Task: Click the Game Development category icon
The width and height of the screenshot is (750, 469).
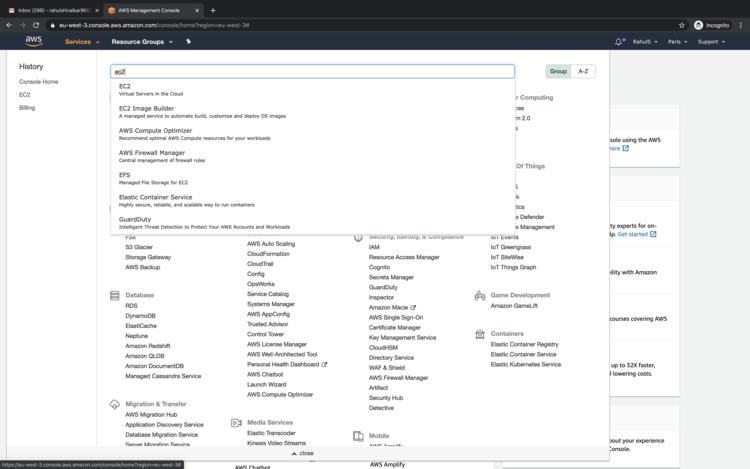Action: pos(480,296)
